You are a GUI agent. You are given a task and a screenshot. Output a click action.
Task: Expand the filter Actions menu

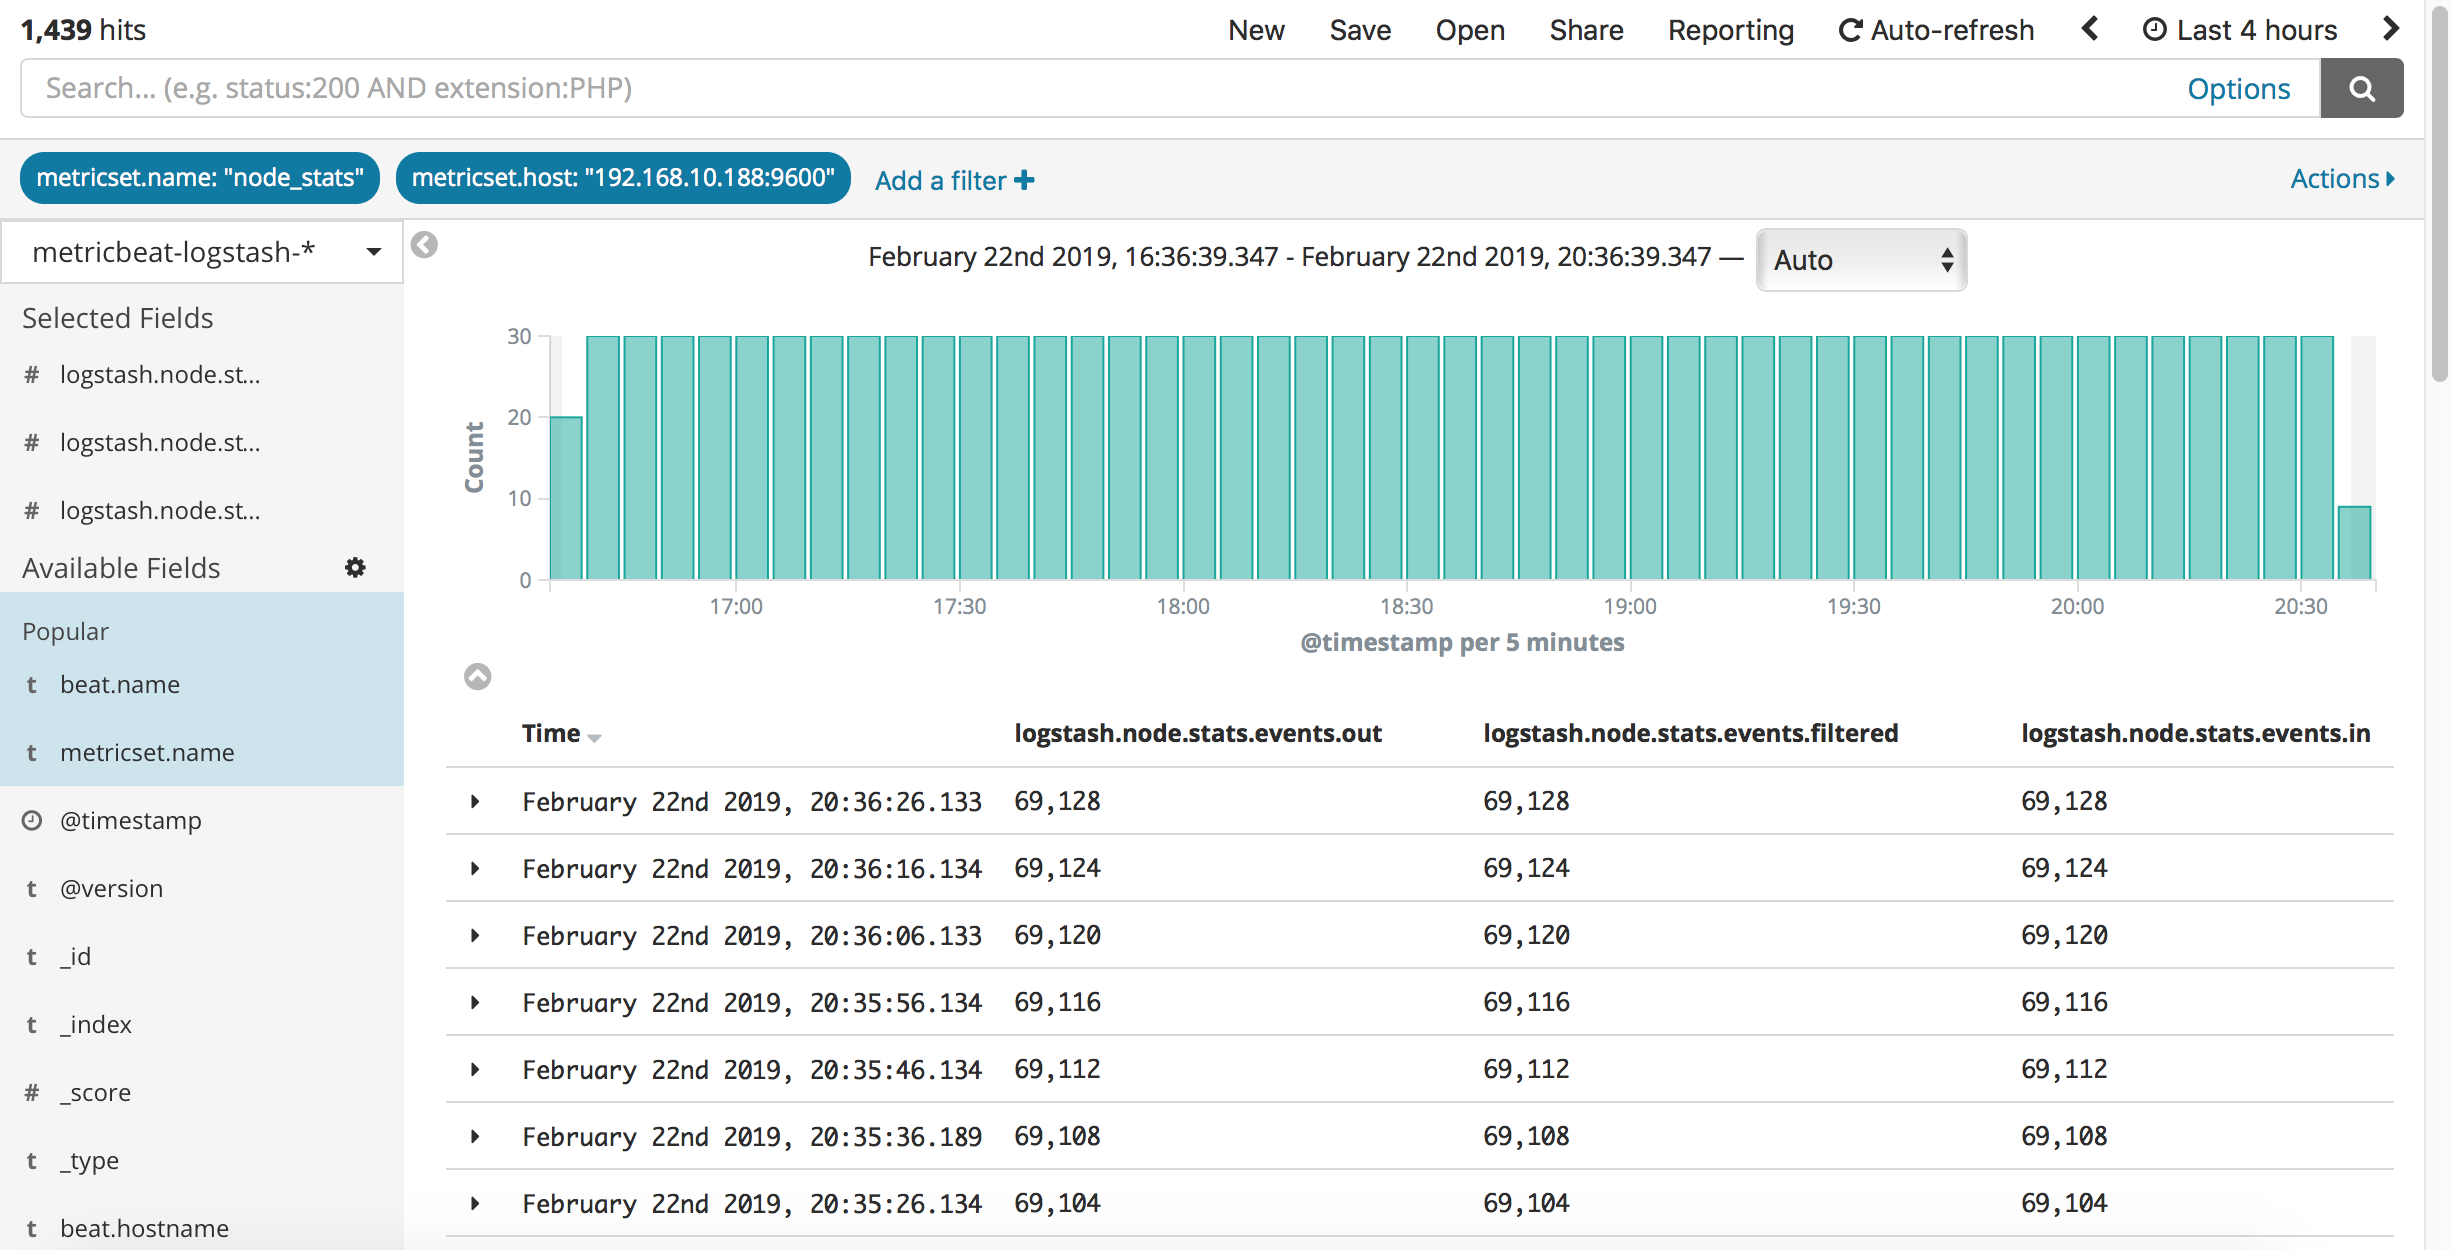pos(2343,179)
